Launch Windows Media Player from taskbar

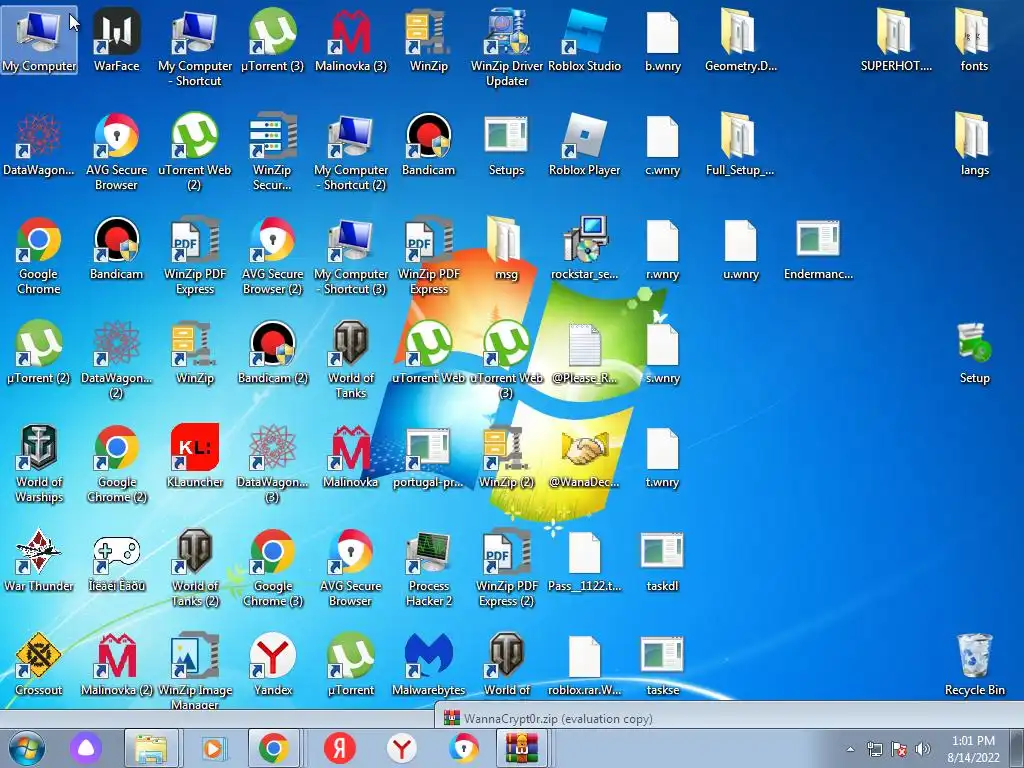[213, 748]
